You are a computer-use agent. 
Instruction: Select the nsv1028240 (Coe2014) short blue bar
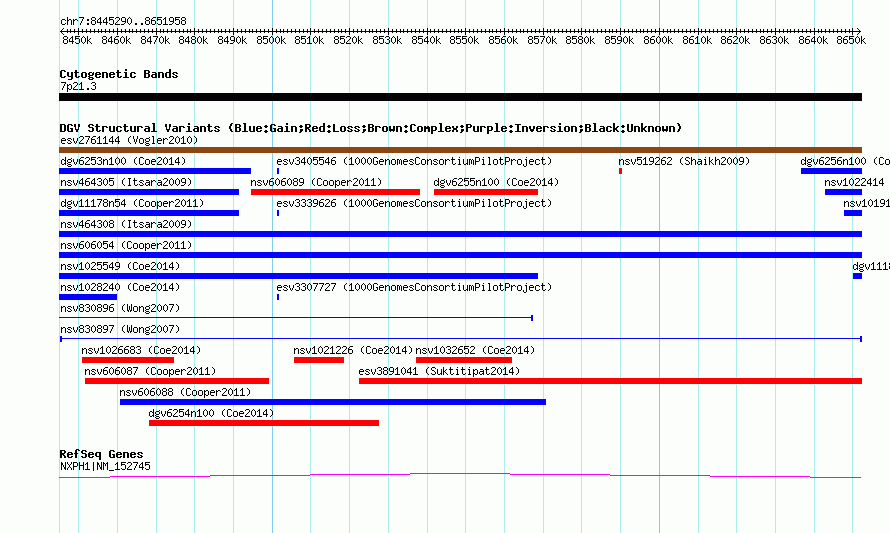point(88,297)
